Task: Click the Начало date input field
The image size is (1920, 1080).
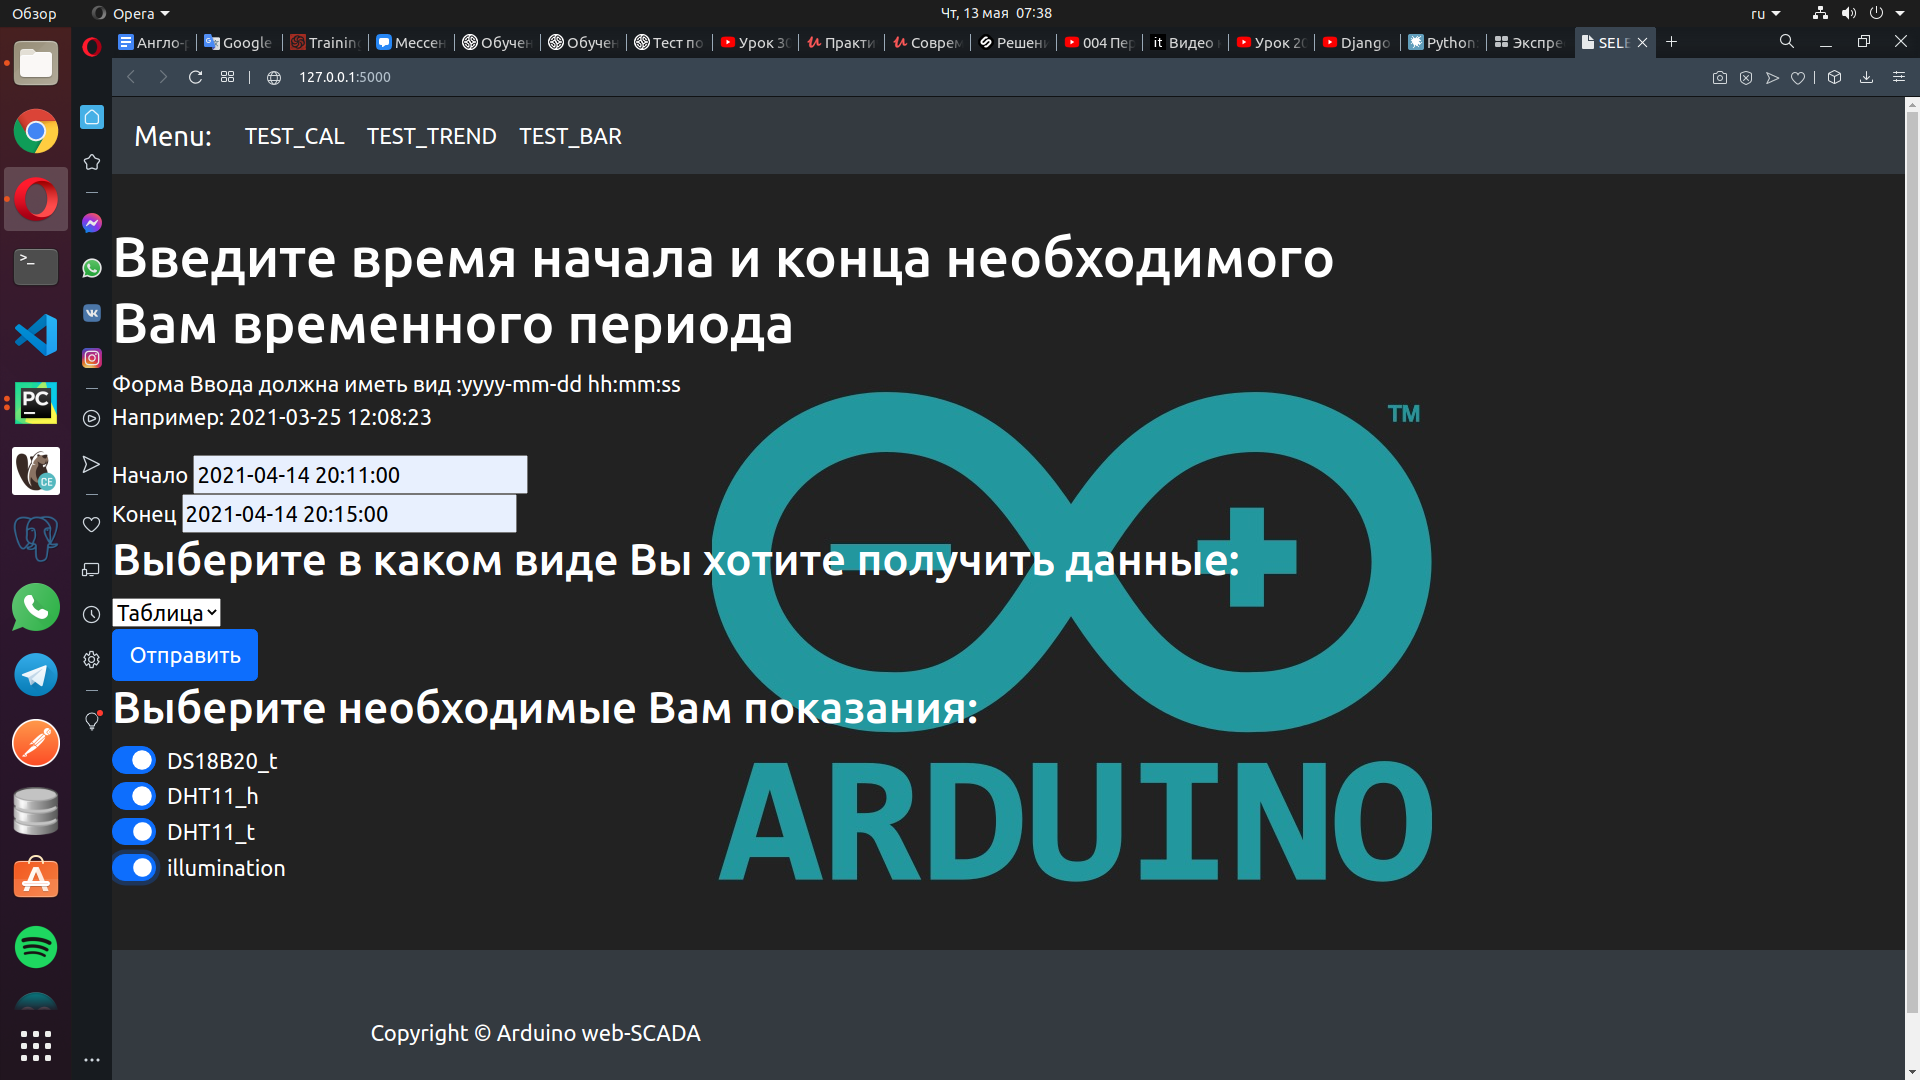Action: tap(359, 474)
